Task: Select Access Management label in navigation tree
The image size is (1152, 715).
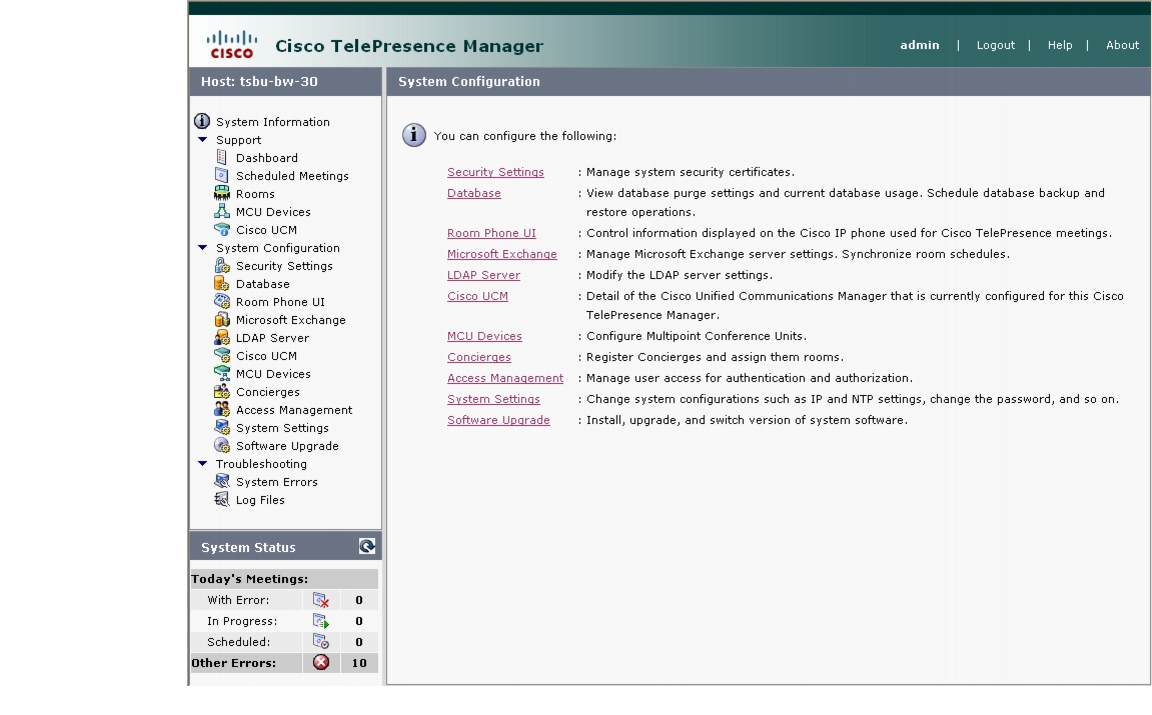Action: pos(294,410)
